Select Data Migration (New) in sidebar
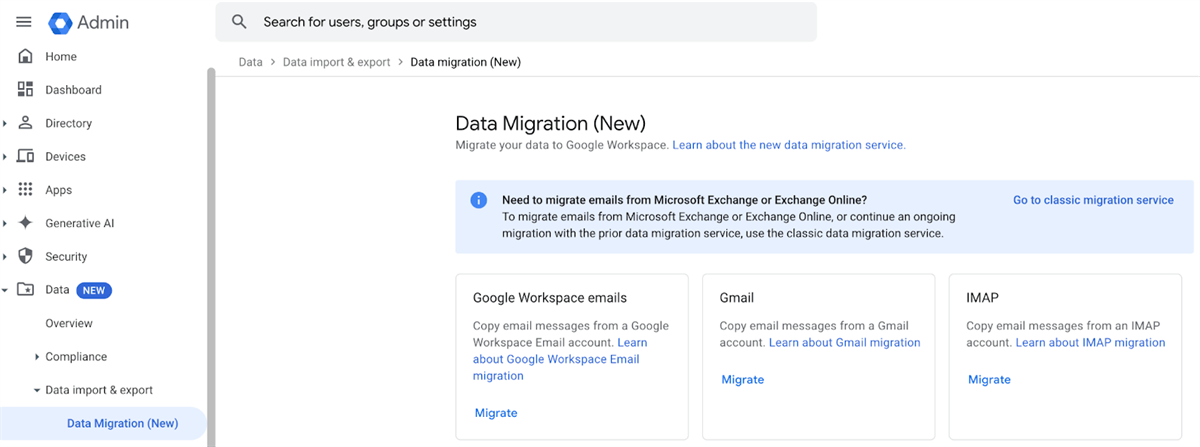Image resolution: width=1200 pixels, height=447 pixels. 122,423
